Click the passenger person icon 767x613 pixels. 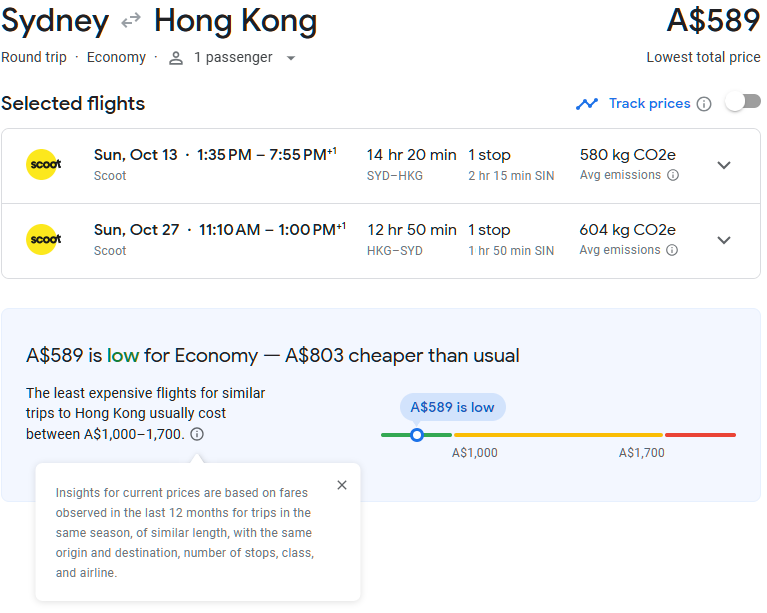pyautogui.click(x=176, y=58)
